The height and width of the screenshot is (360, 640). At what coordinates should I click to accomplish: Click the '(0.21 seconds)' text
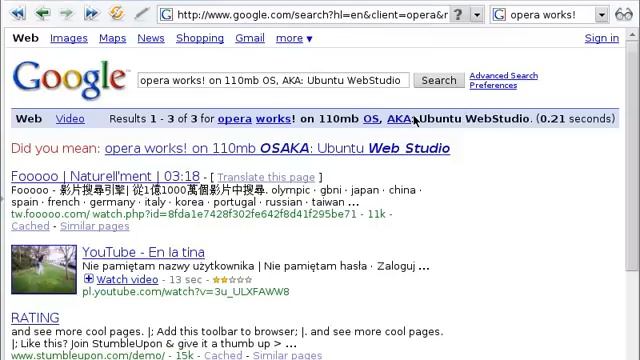click(576, 119)
